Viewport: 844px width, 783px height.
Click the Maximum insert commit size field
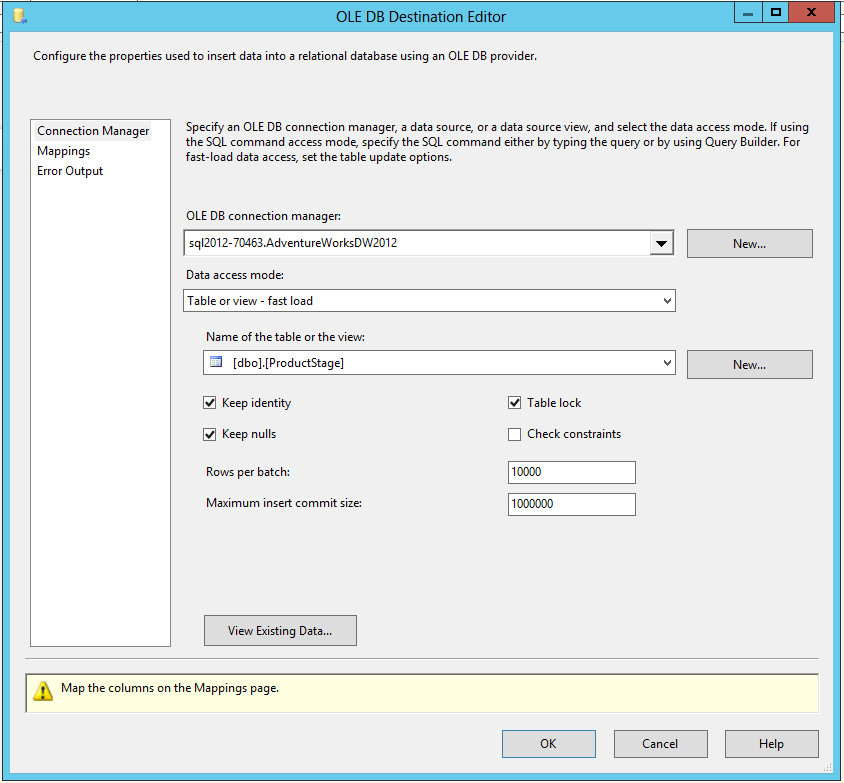572,504
